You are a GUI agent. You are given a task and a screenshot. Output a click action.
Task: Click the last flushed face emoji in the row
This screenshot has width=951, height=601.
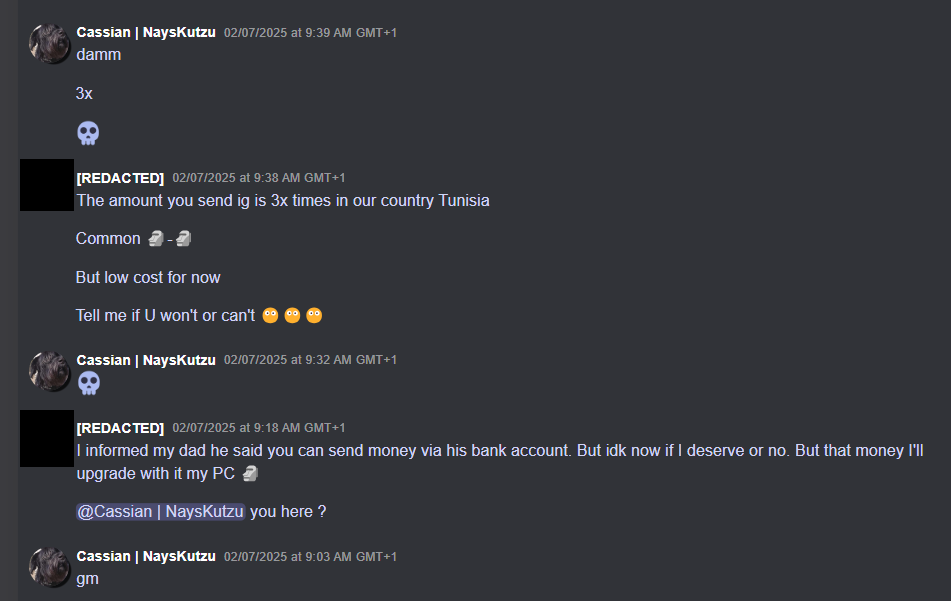314,316
